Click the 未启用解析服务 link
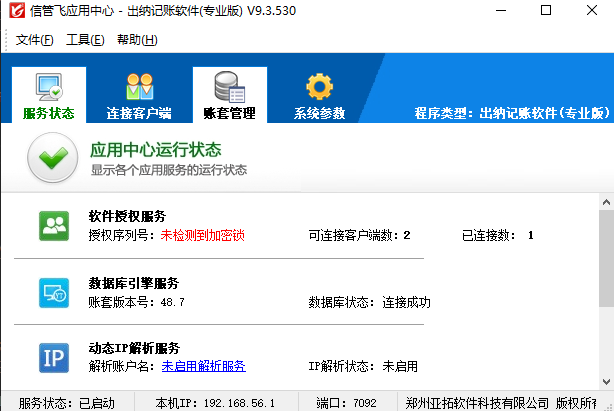The image size is (614, 411). pos(203,366)
